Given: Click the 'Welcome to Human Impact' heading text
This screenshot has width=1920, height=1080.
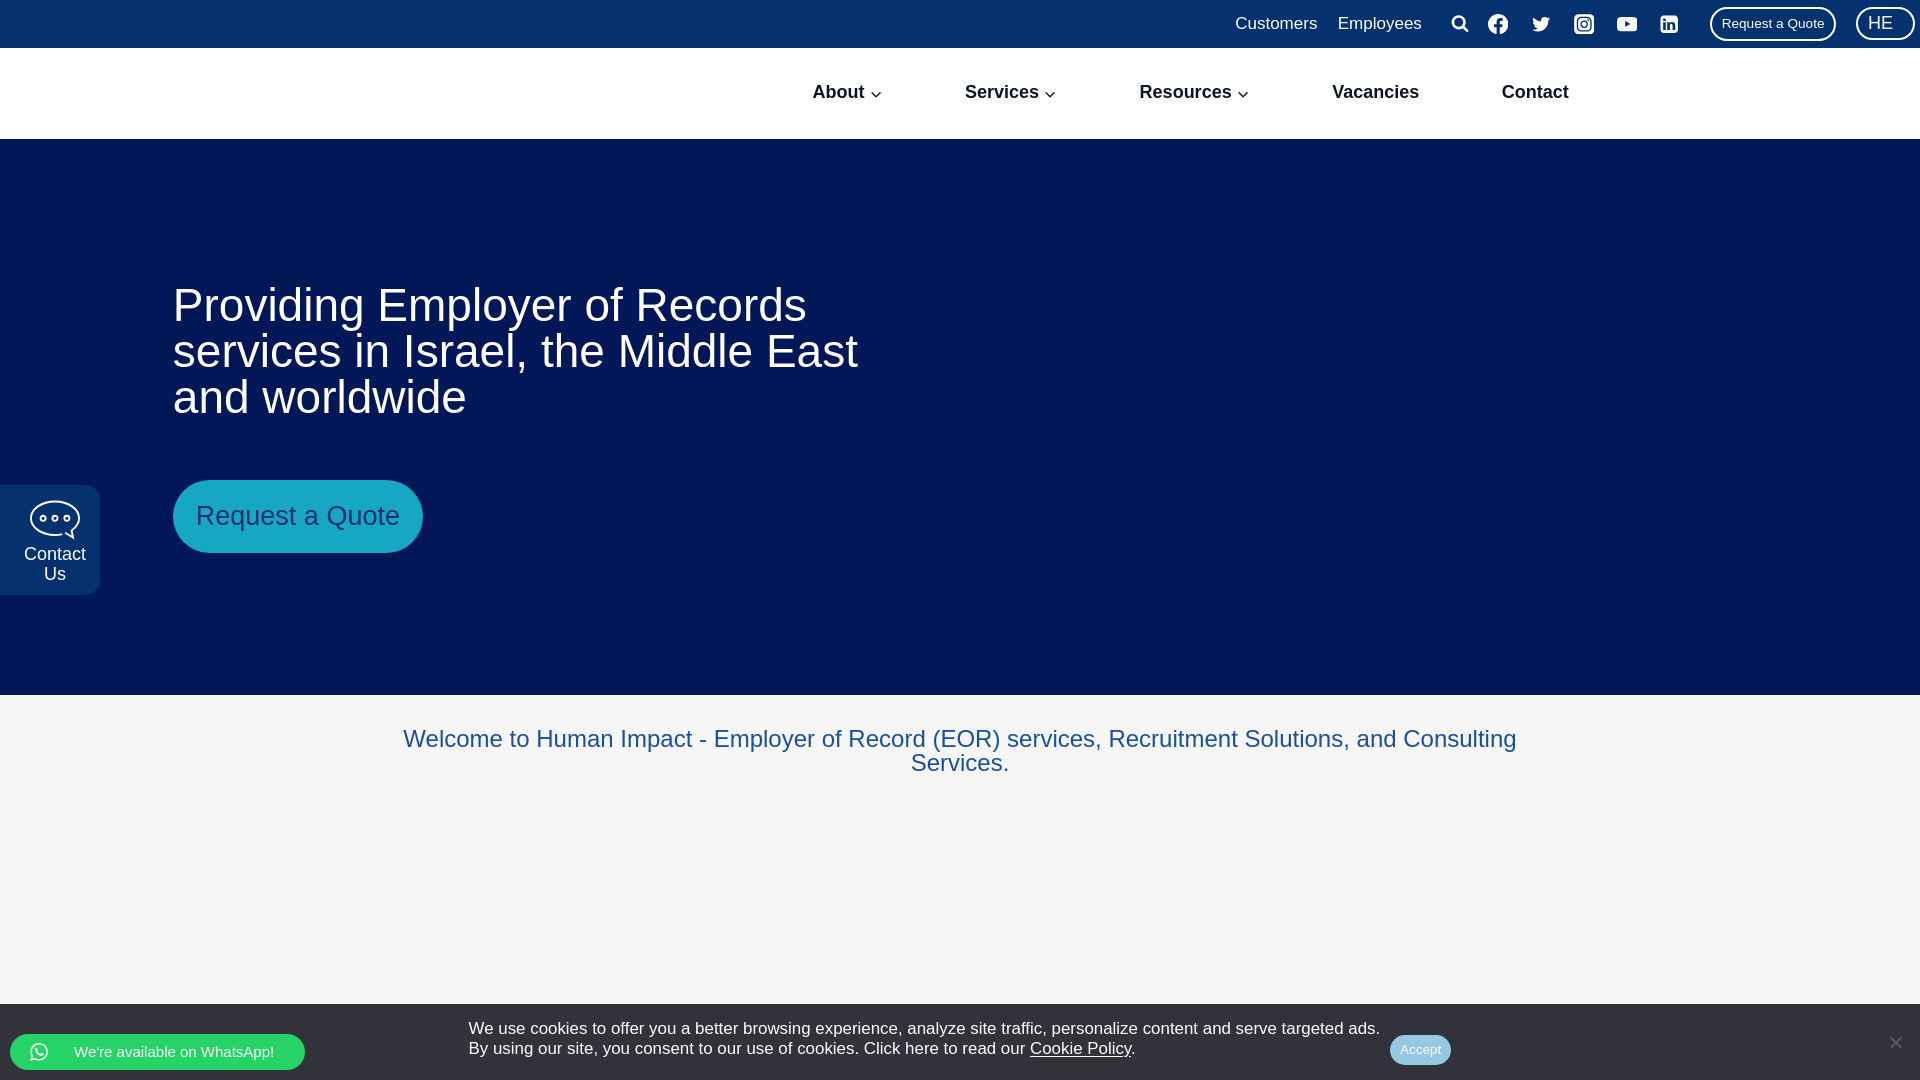Looking at the screenshot, I should tap(959, 750).
